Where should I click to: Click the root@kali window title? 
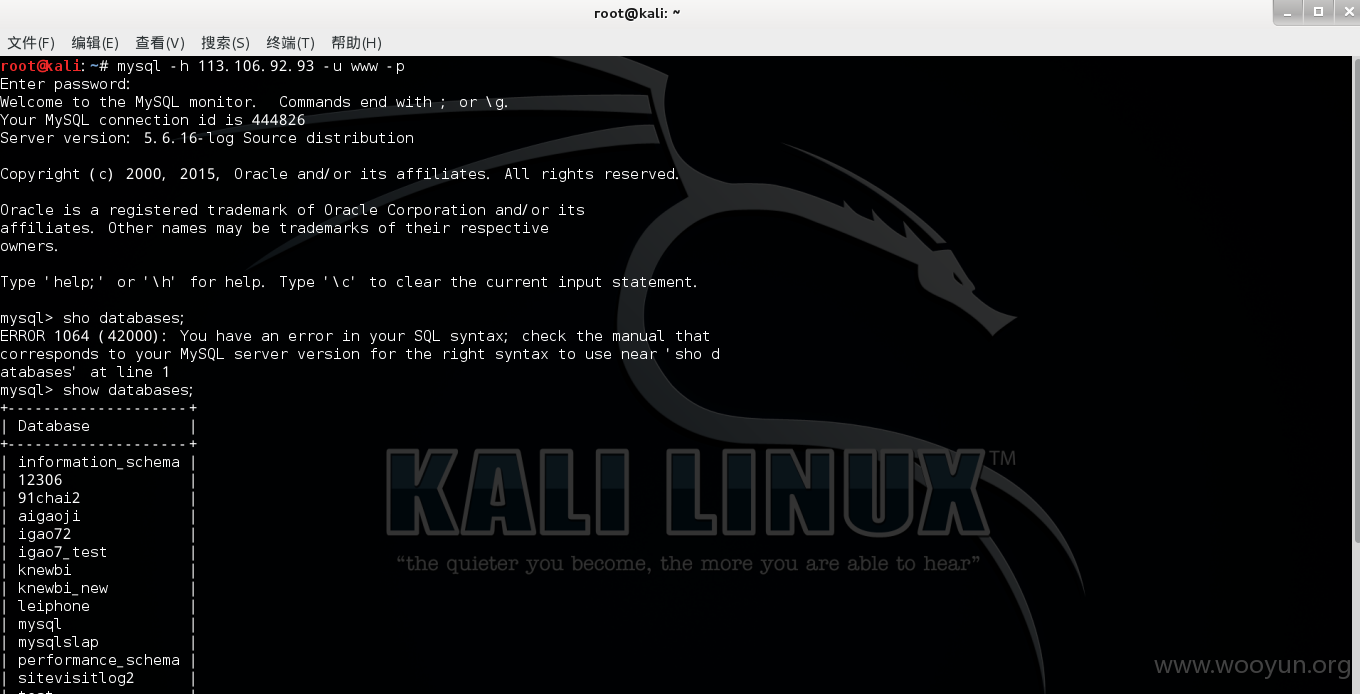coord(636,13)
